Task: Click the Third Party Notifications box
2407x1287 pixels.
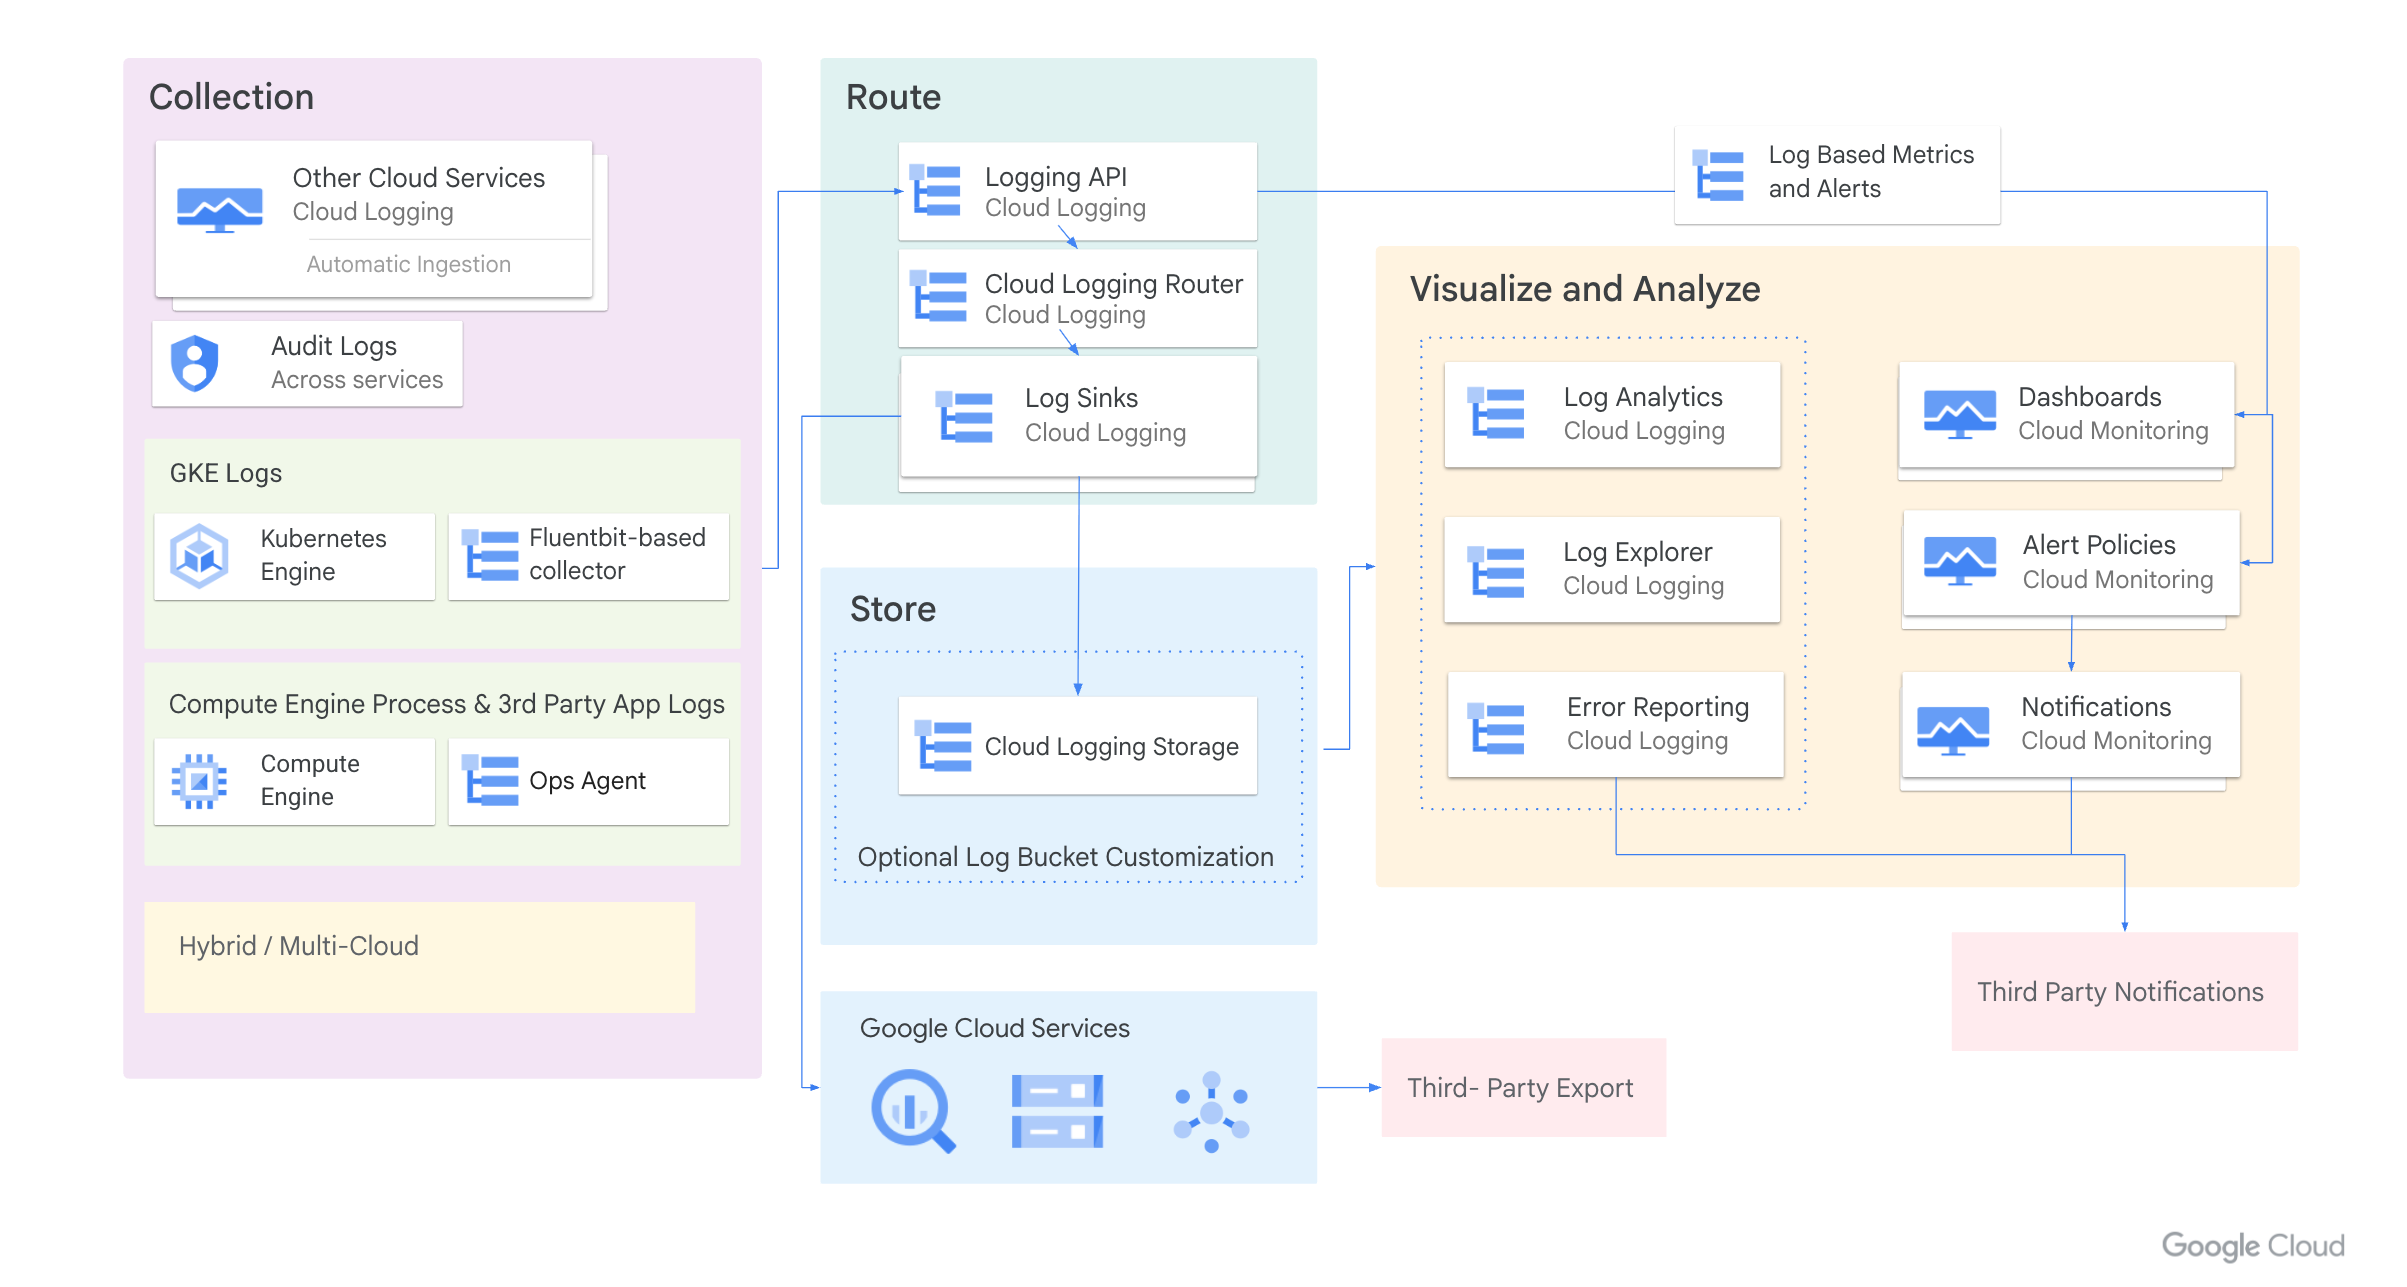Action: pos(2124,991)
